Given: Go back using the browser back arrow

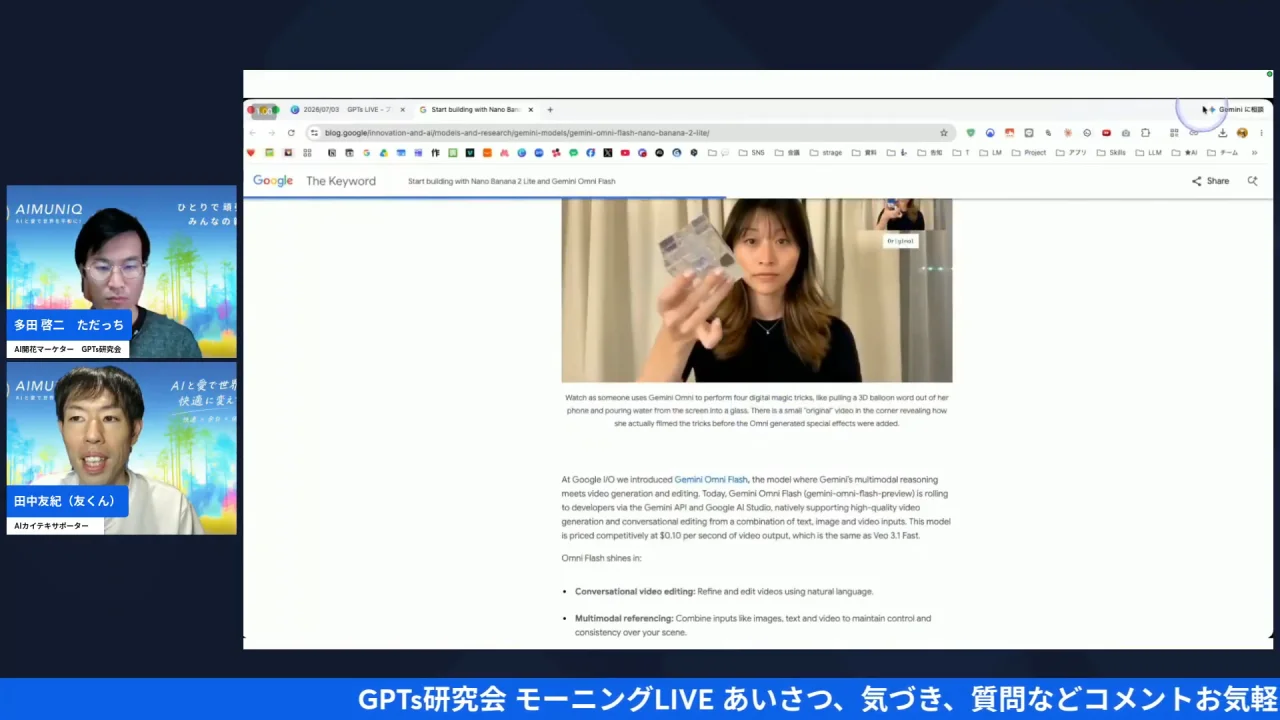Looking at the screenshot, I should pyautogui.click(x=252, y=133).
